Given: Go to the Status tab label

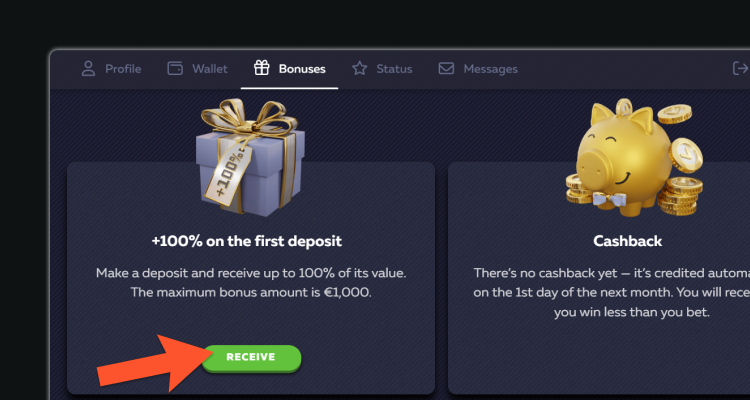Looking at the screenshot, I should [394, 69].
